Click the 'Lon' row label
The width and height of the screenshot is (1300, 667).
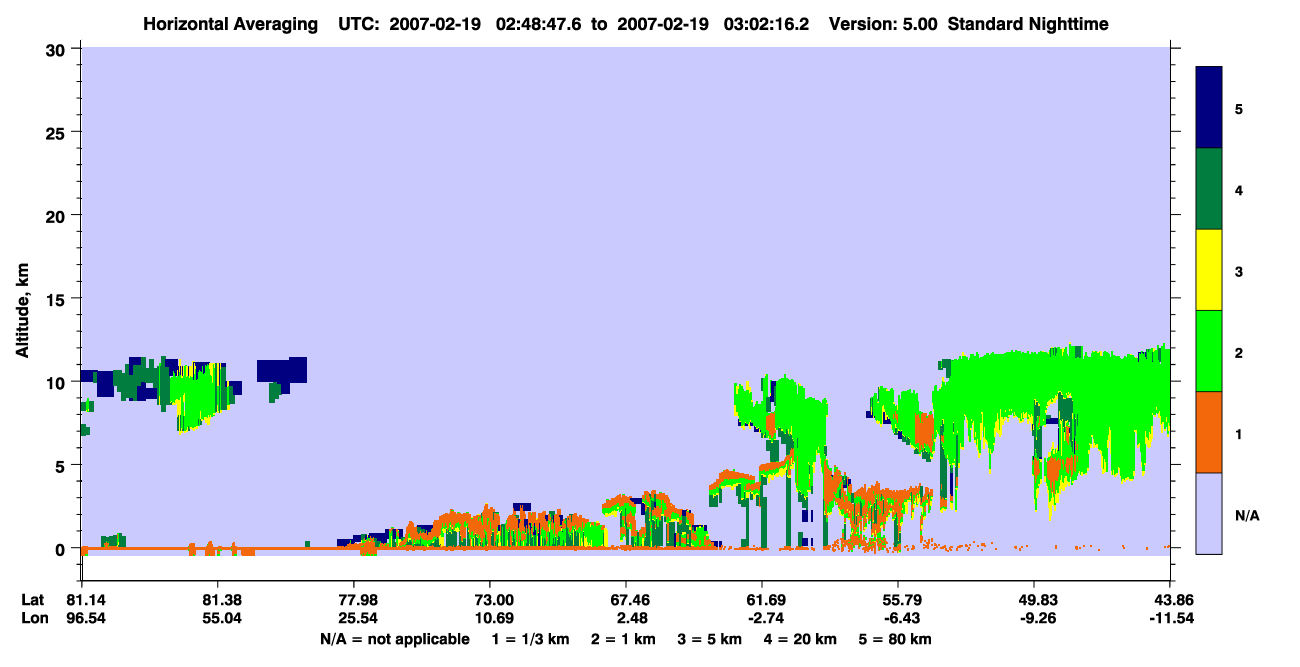(x=33, y=618)
